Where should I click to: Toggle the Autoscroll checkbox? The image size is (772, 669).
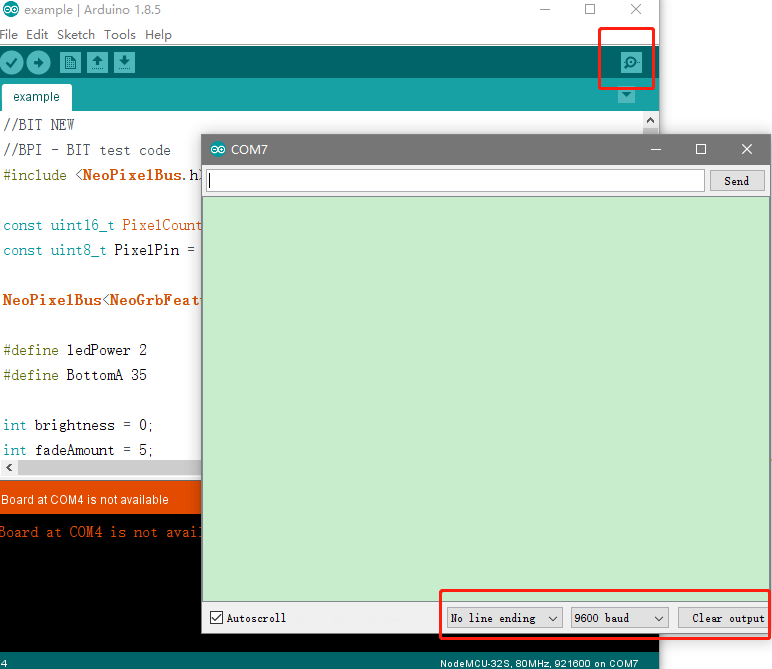pyautogui.click(x=217, y=618)
